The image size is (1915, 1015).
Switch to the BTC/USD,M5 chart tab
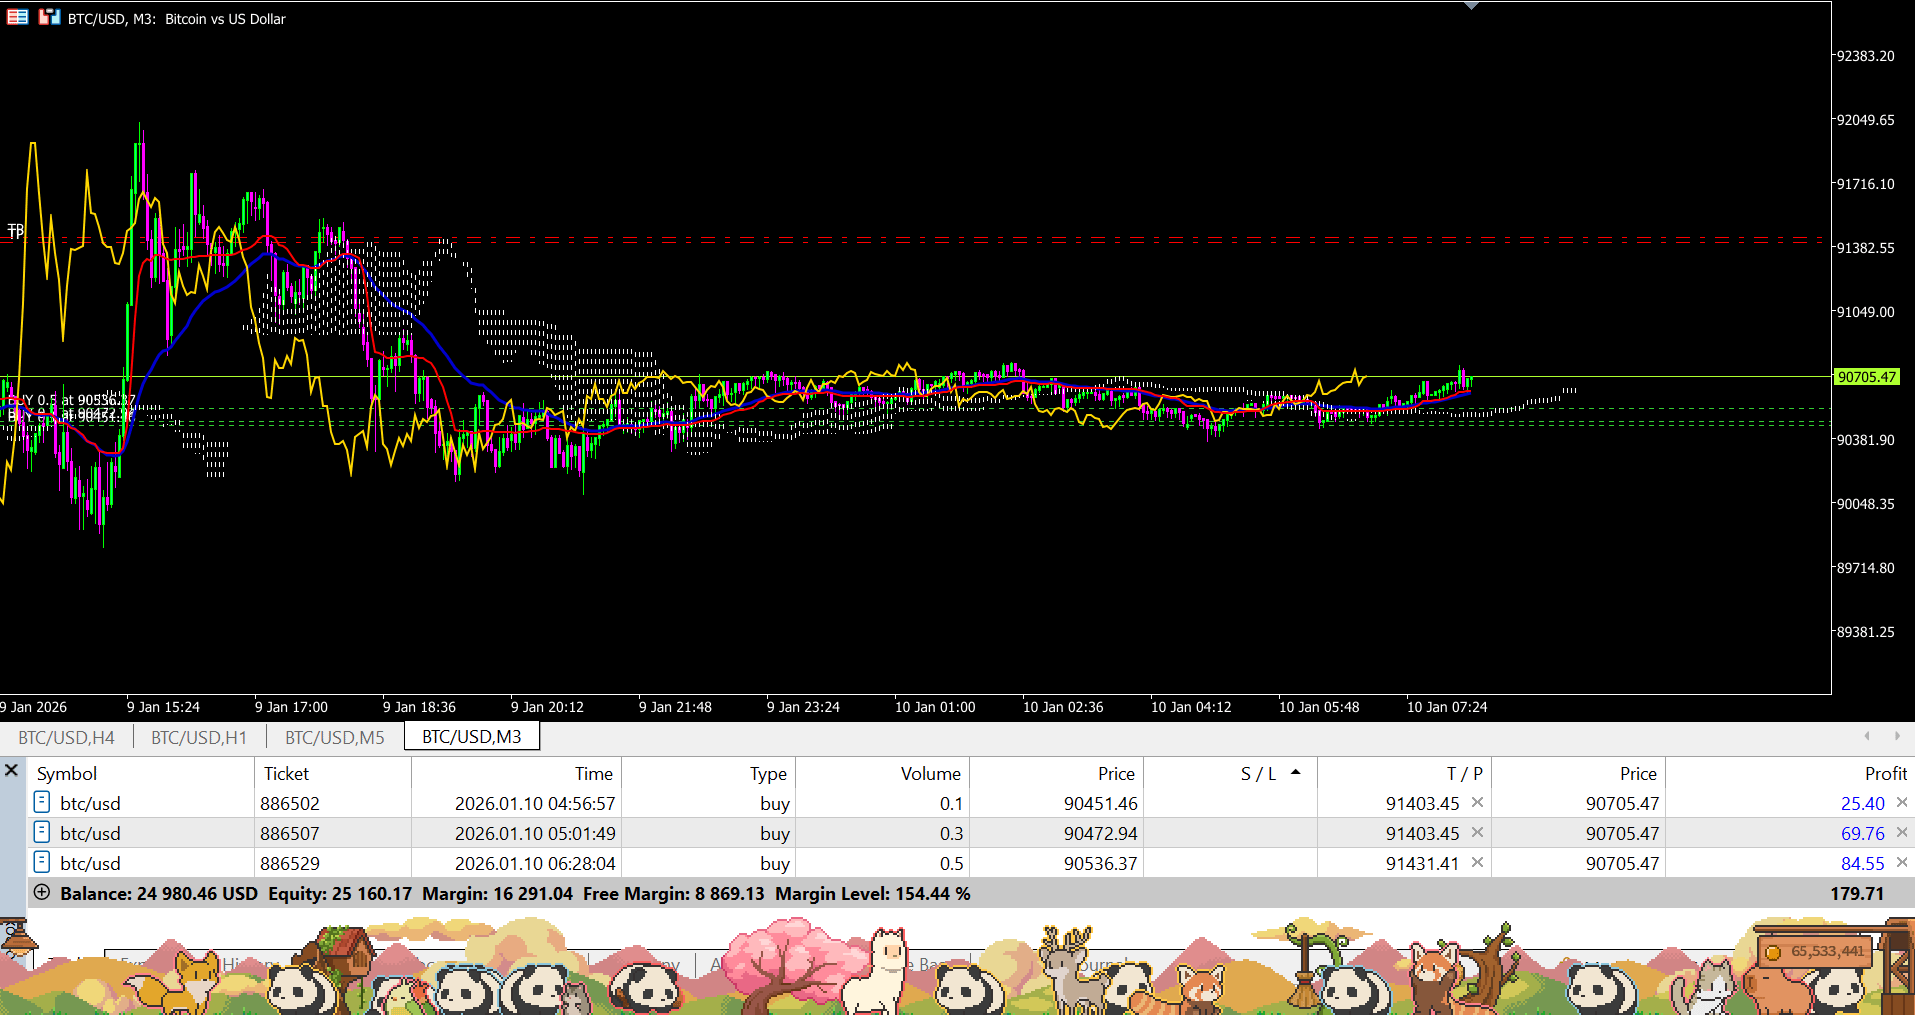[x=334, y=737]
